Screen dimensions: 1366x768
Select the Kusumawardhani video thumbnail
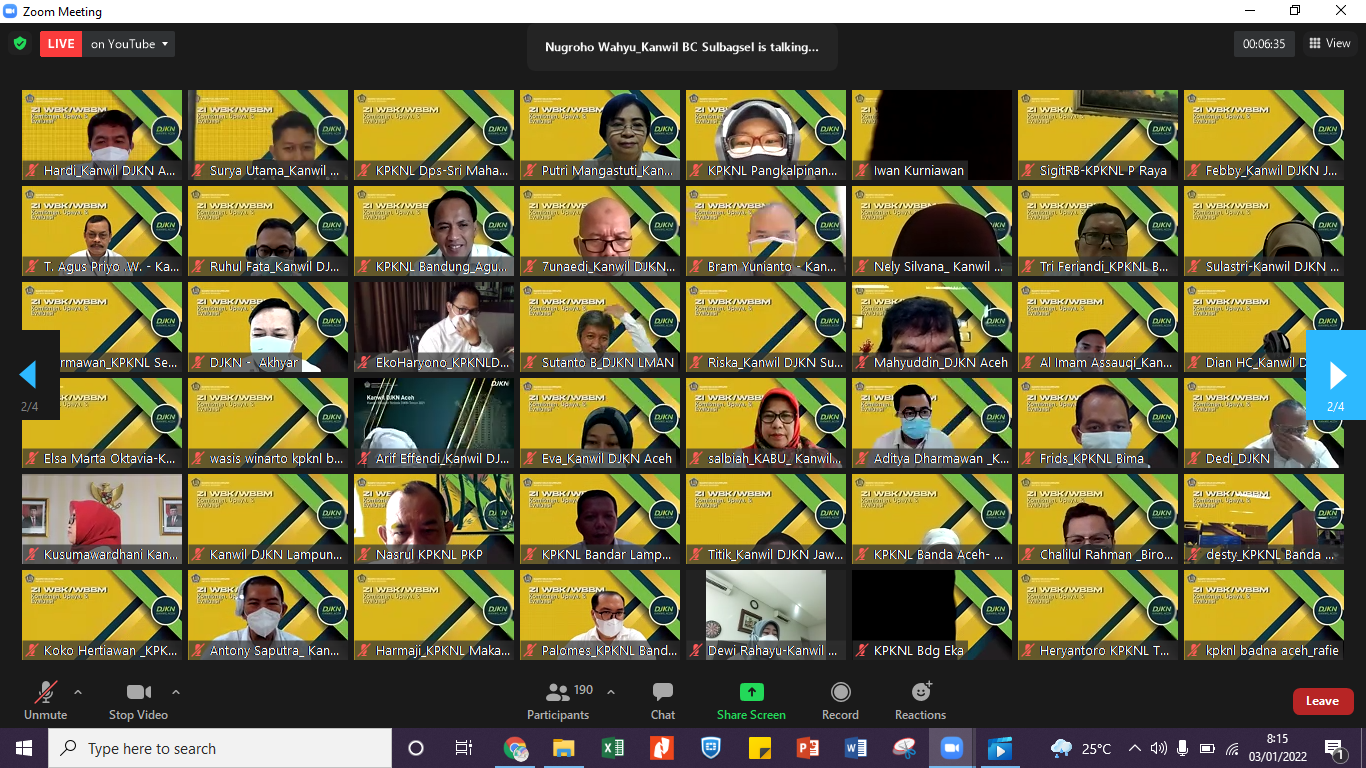point(102,518)
